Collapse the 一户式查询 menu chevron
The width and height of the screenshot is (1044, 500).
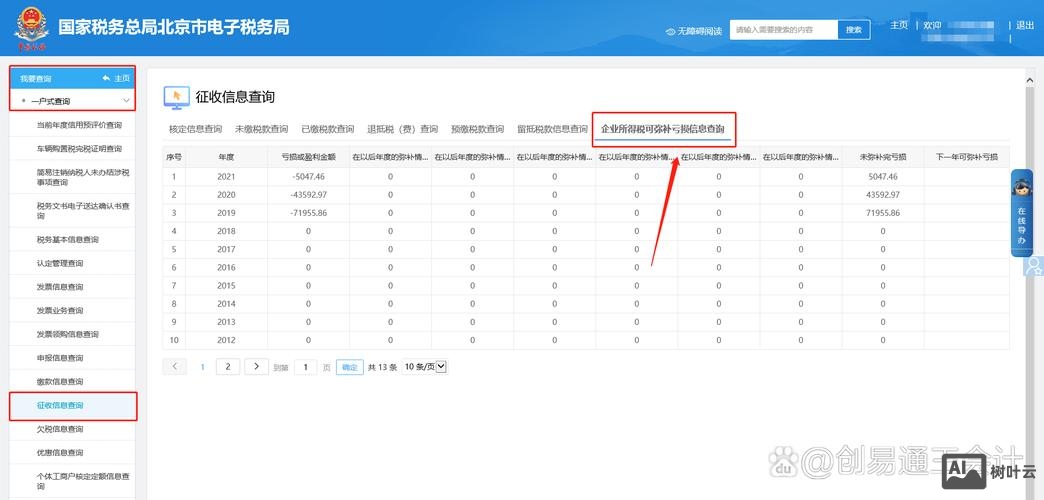(x=127, y=101)
